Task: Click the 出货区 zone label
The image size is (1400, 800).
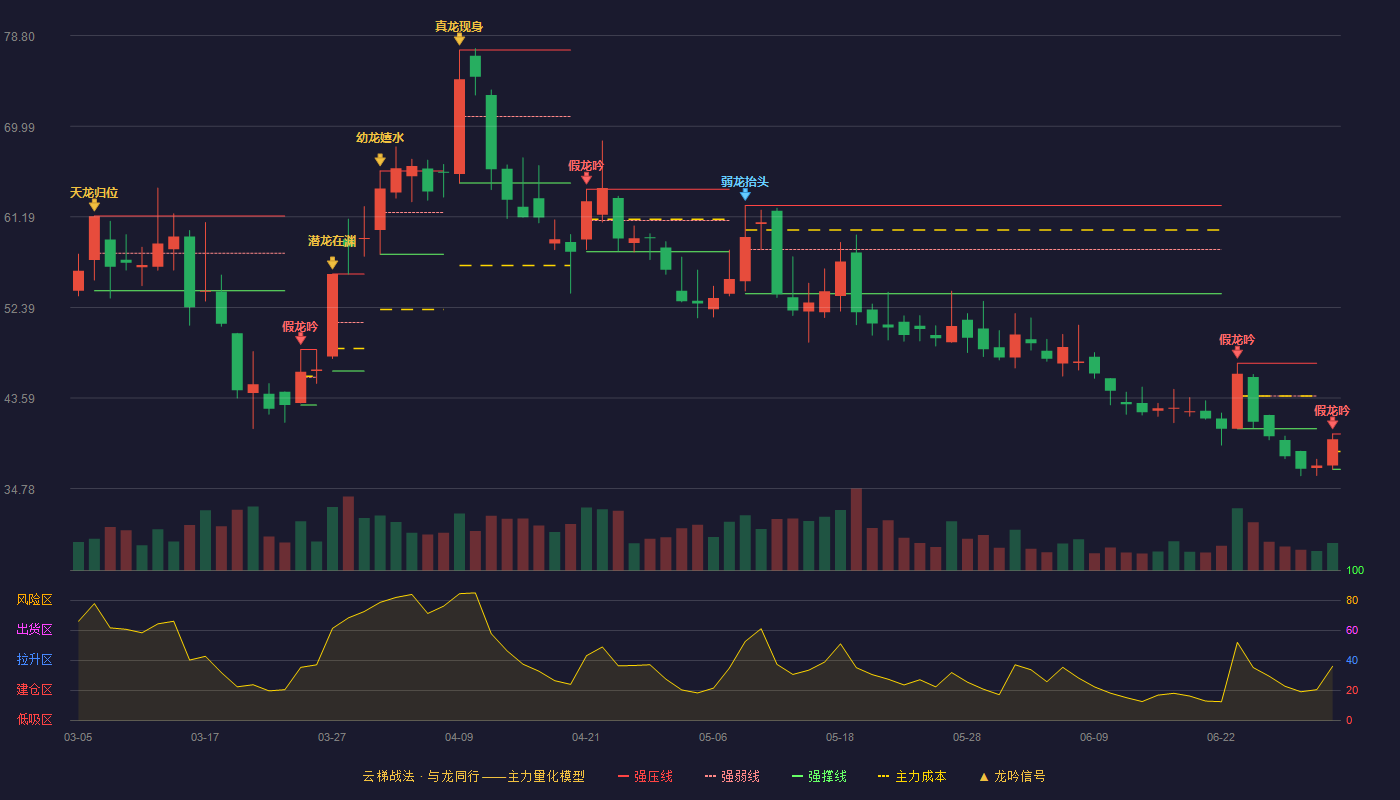Action: point(34,630)
